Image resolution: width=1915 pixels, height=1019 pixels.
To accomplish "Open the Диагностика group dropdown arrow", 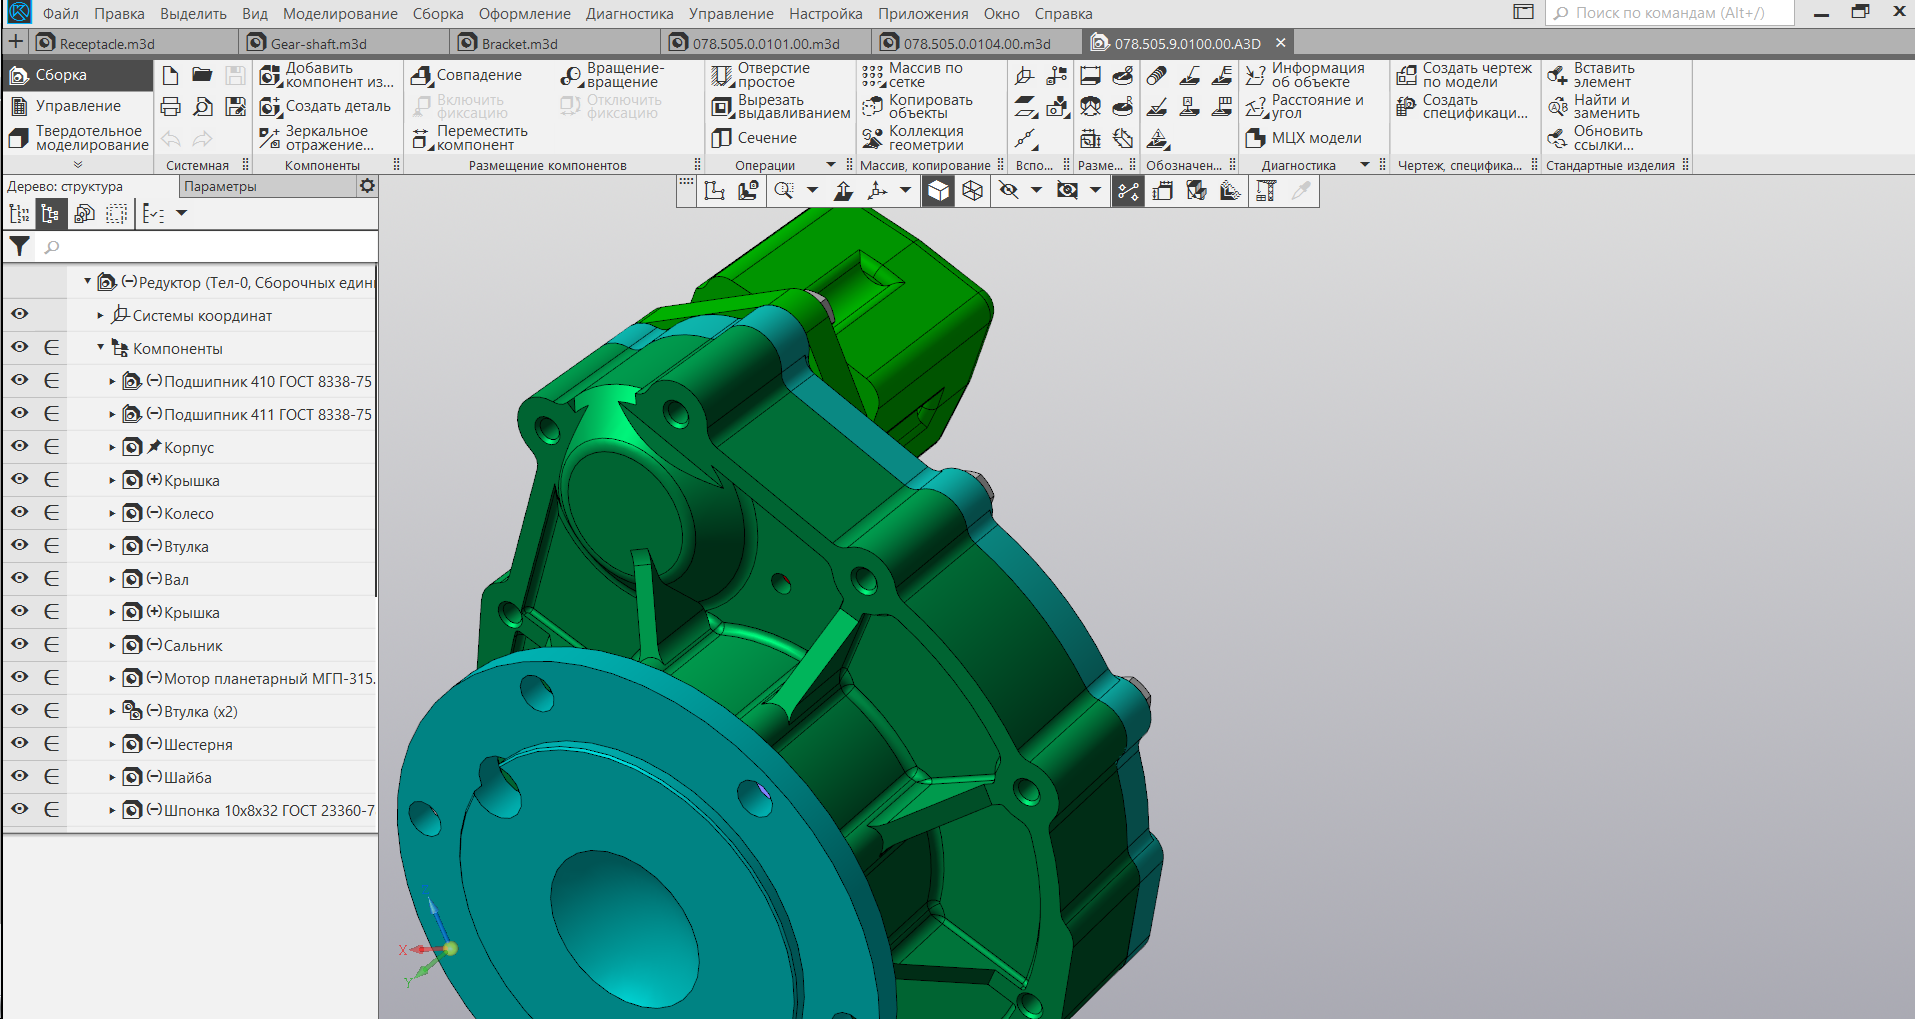I will pos(1365,165).
